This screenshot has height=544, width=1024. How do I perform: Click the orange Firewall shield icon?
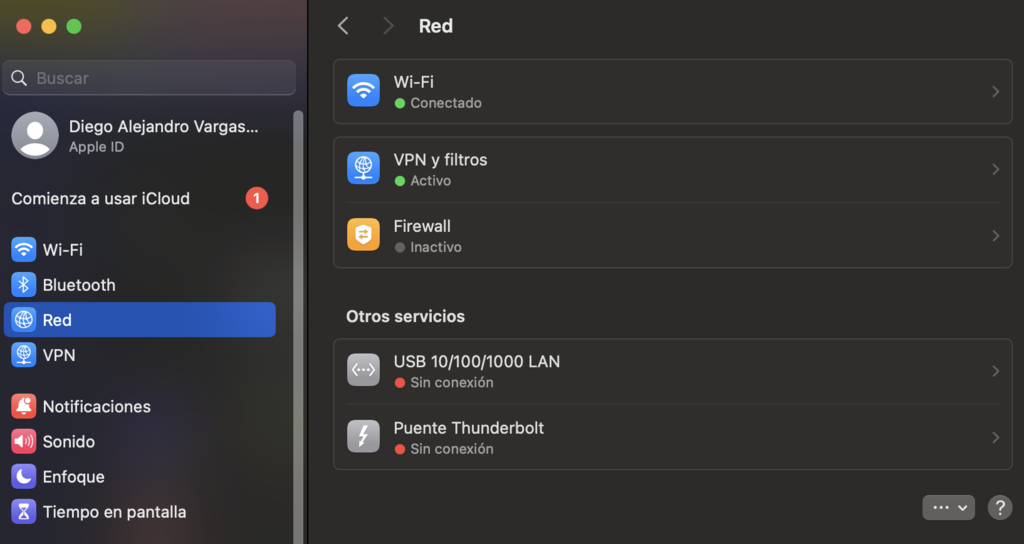363,235
